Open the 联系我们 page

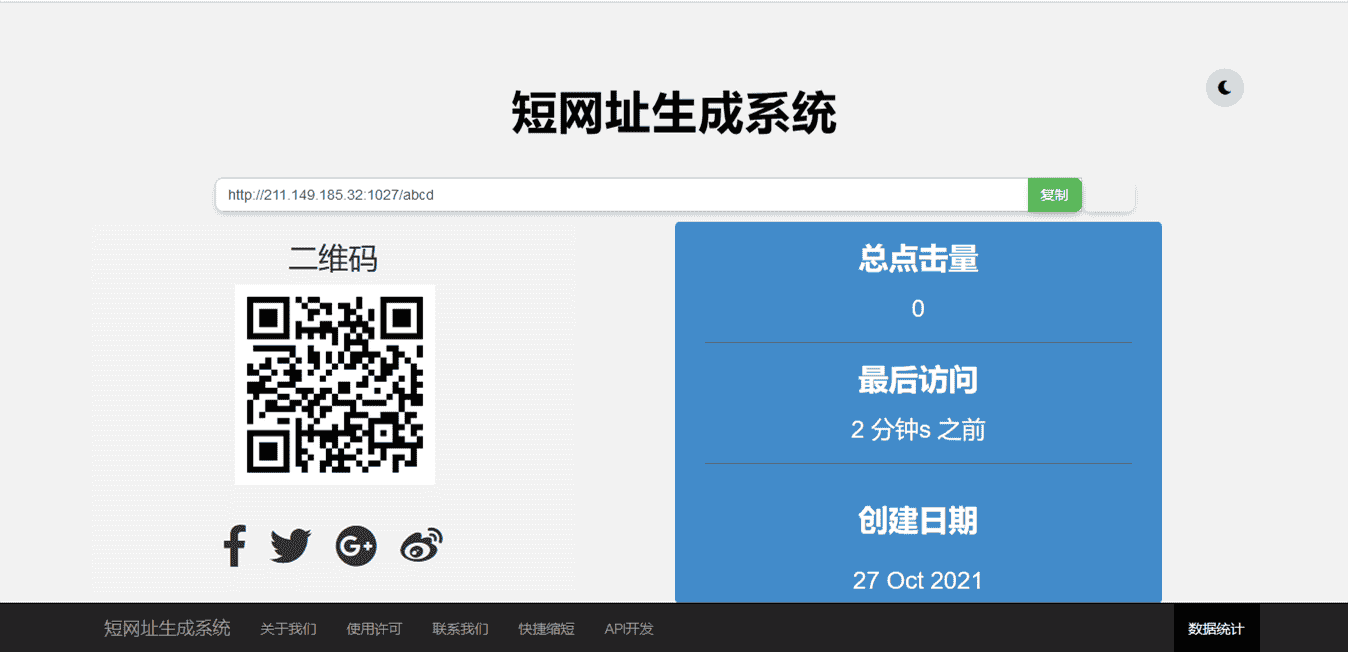[x=460, y=629]
